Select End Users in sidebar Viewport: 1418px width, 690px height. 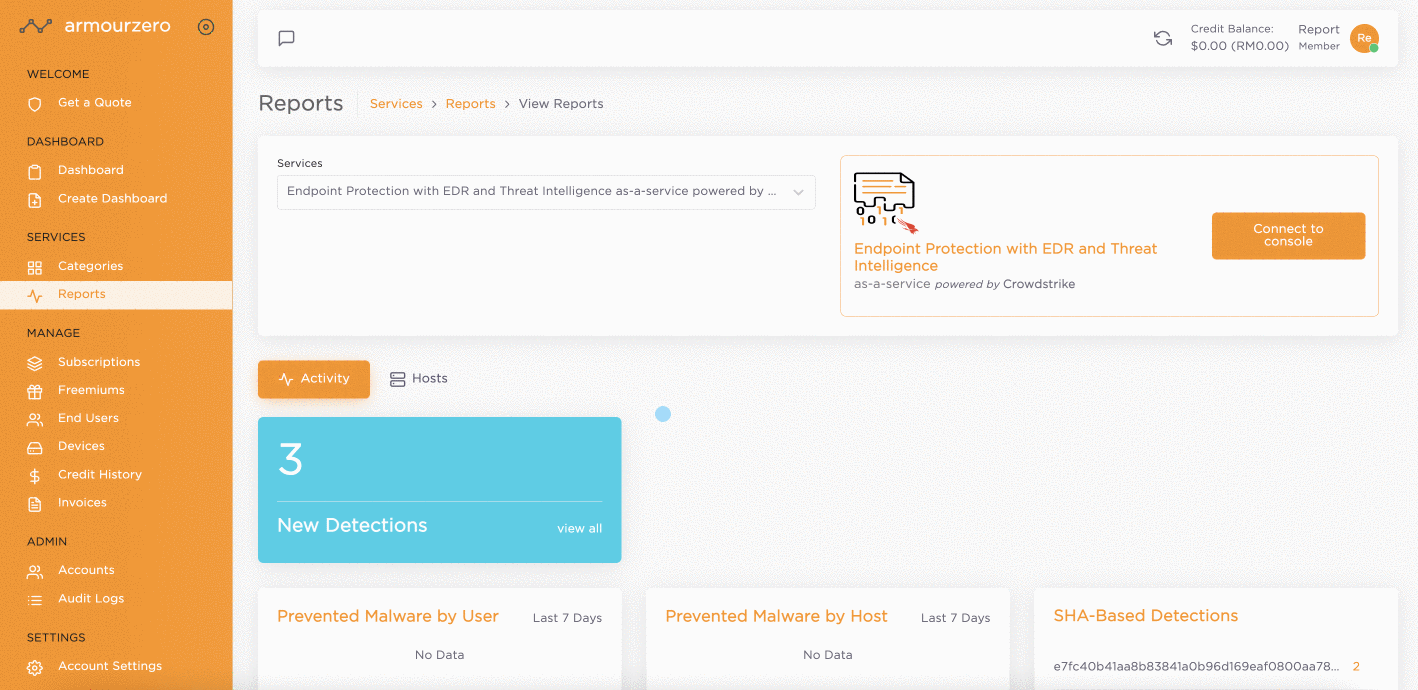(88, 419)
